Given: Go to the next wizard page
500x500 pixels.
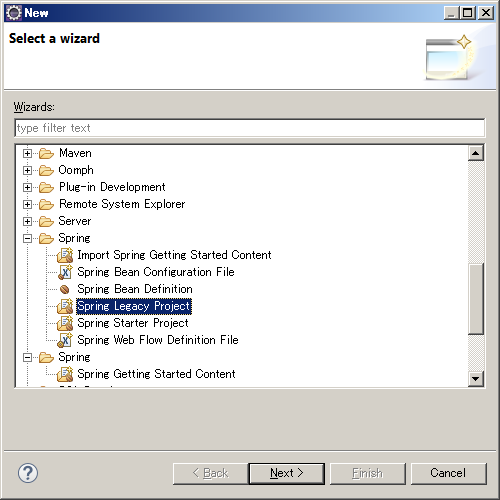Looking at the screenshot, I should click(287, 473).
